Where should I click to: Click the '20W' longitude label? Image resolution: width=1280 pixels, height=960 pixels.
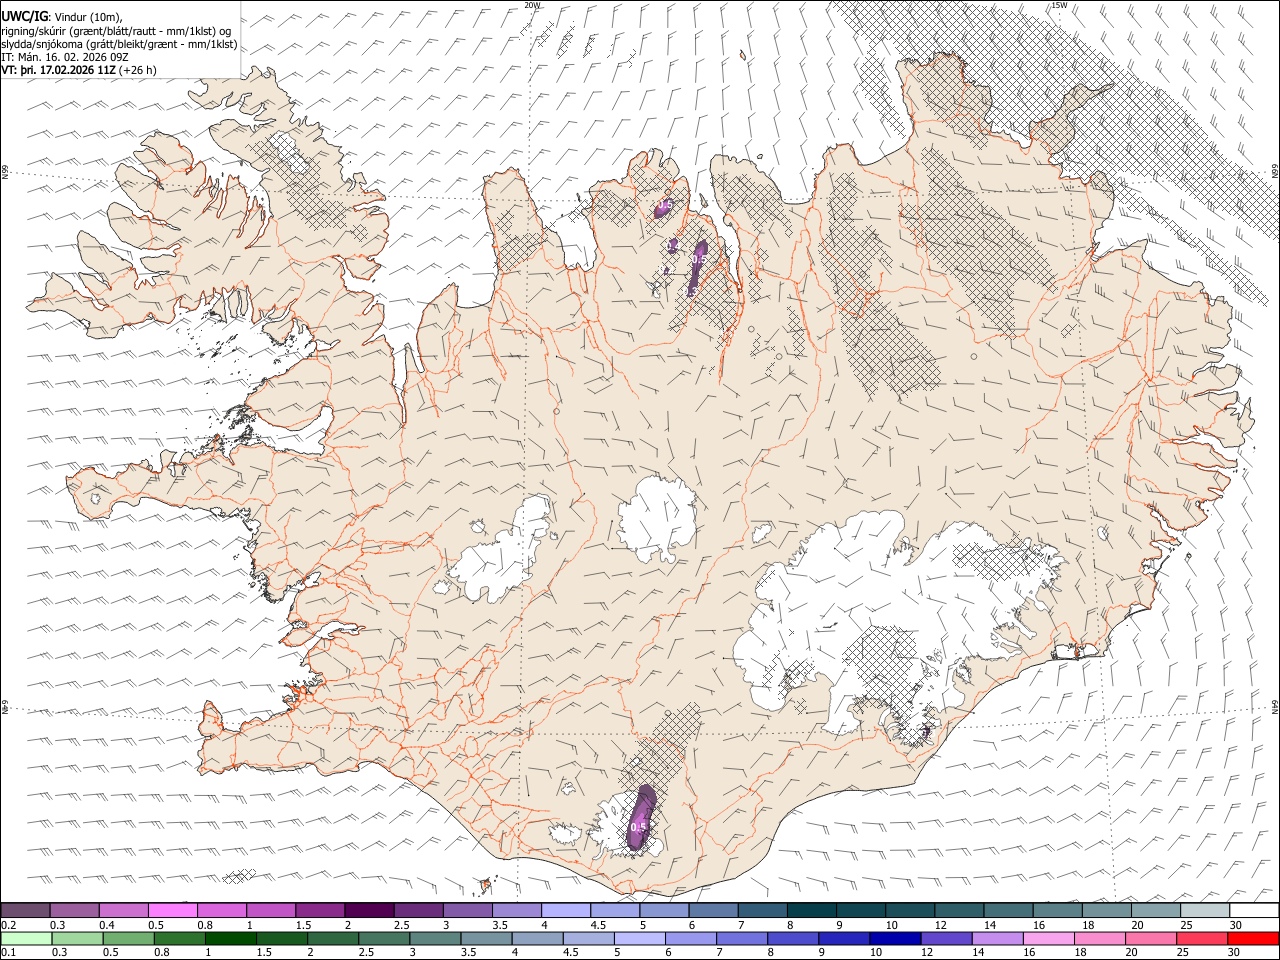point(532,5)
